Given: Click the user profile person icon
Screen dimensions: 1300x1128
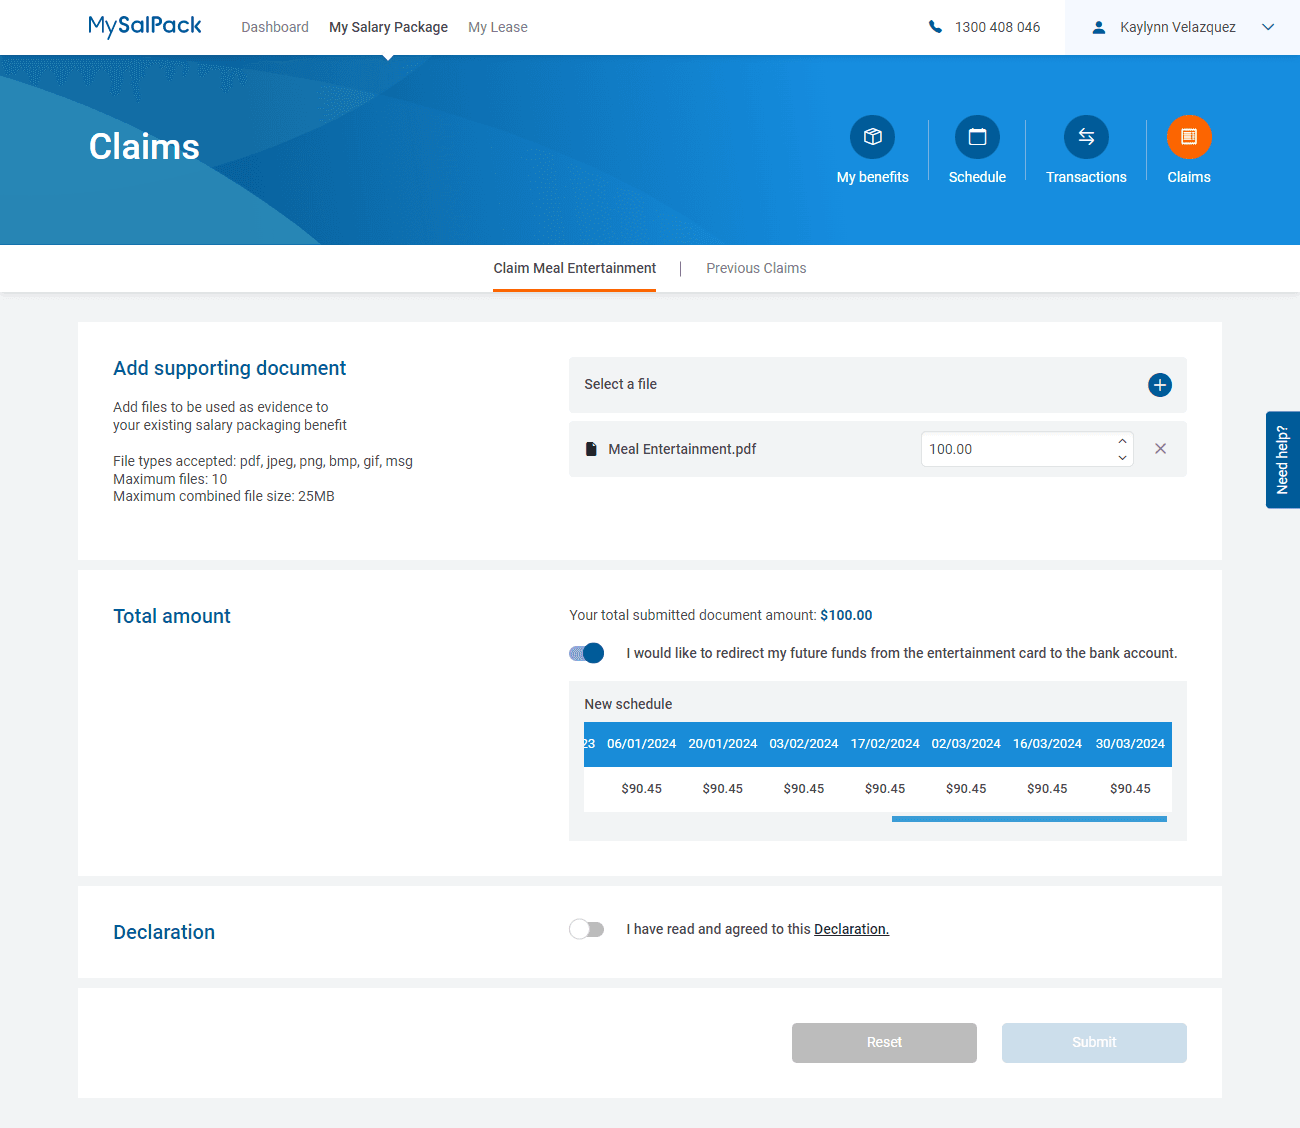Looking at the screenshot, I should (x=1101, y=27).
